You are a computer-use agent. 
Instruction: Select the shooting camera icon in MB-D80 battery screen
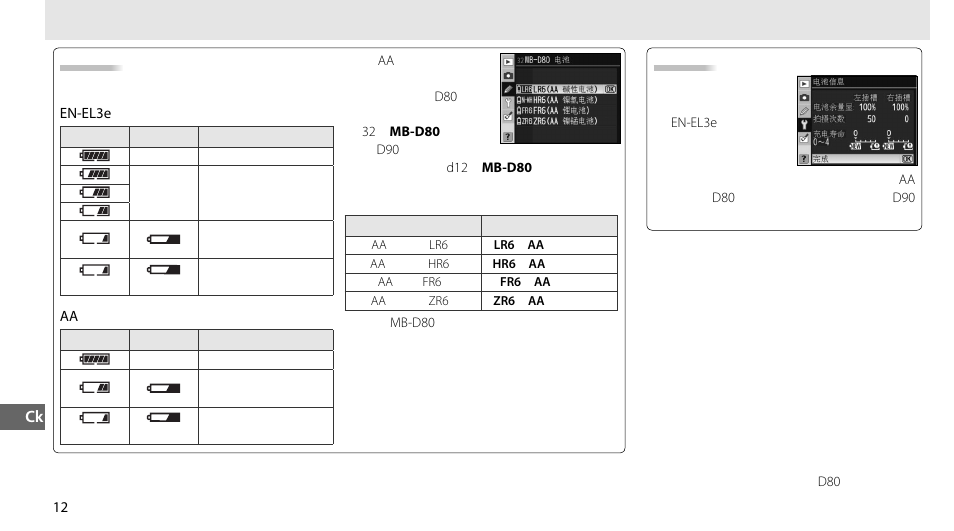coord(508,76)
